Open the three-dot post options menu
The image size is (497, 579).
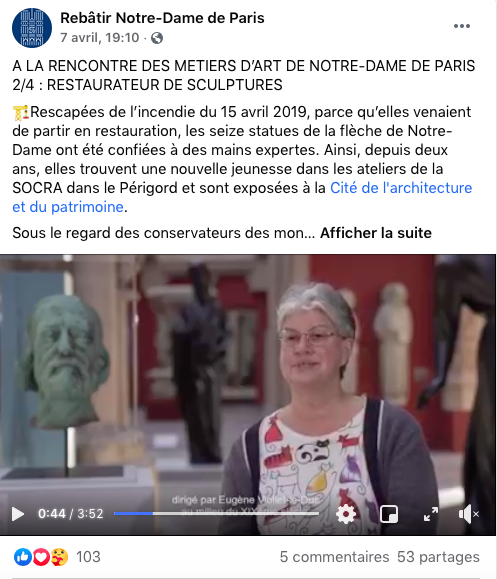click(x=462, y=26)
